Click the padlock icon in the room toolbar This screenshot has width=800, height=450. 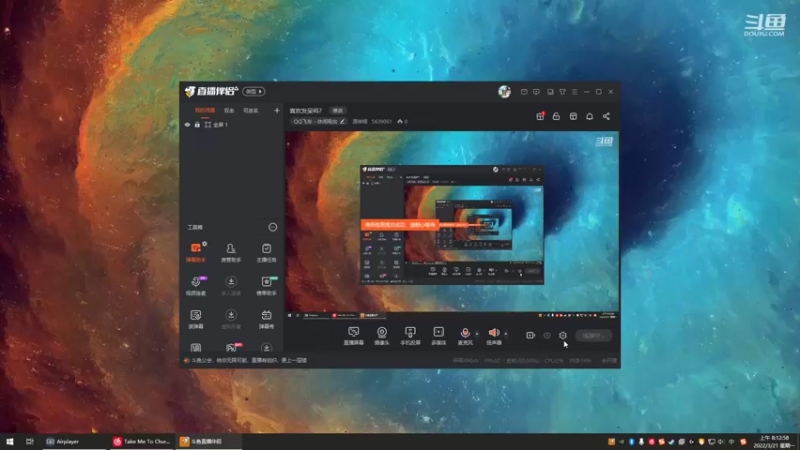[x=557, y=116]
